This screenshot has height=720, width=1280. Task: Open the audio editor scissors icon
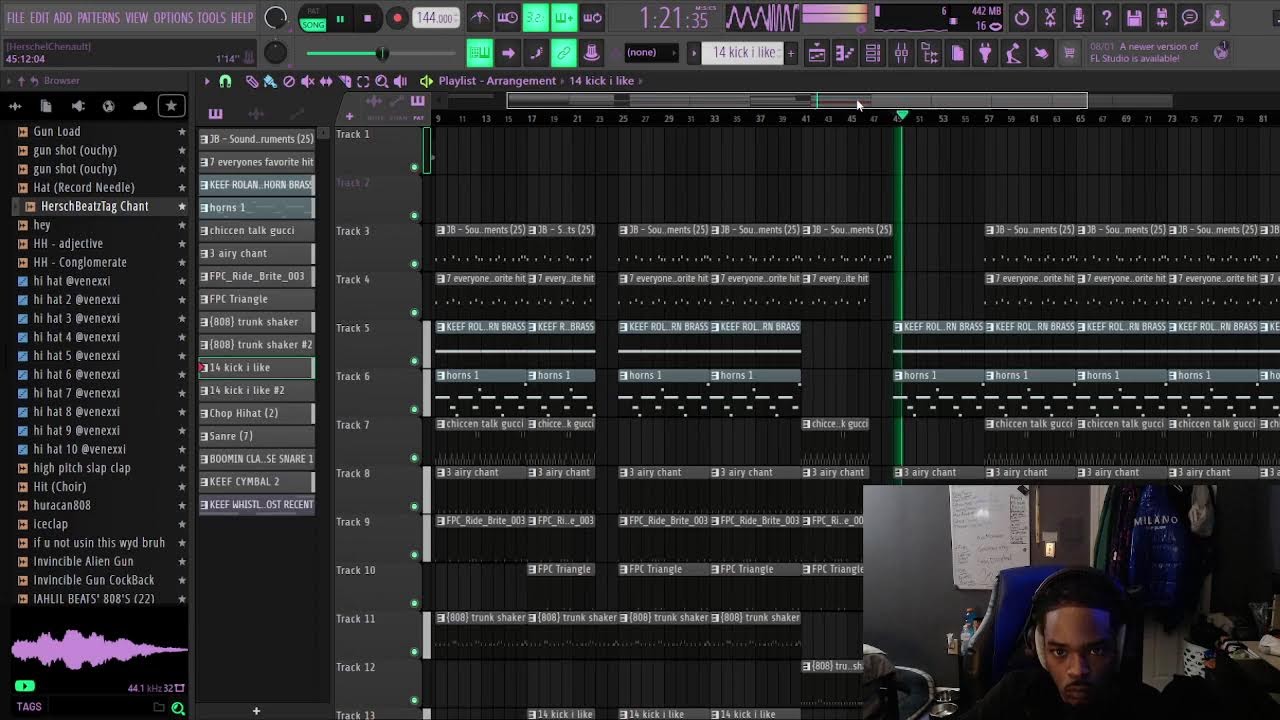[x=1050, y=17]
